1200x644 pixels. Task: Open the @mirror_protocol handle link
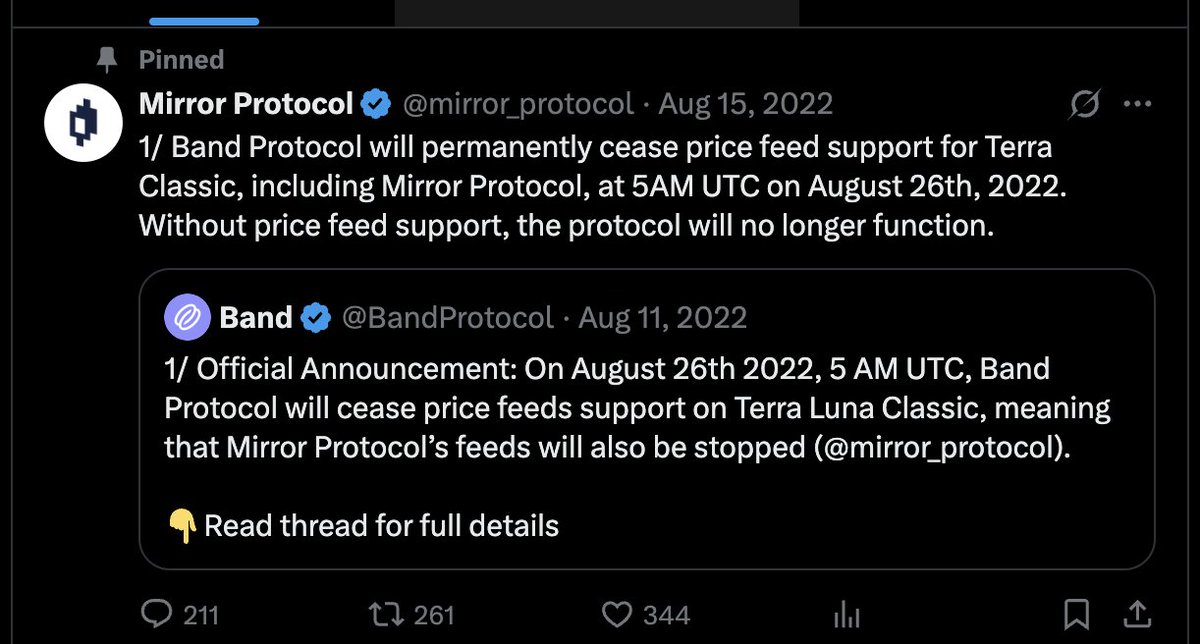pos(518,103)
